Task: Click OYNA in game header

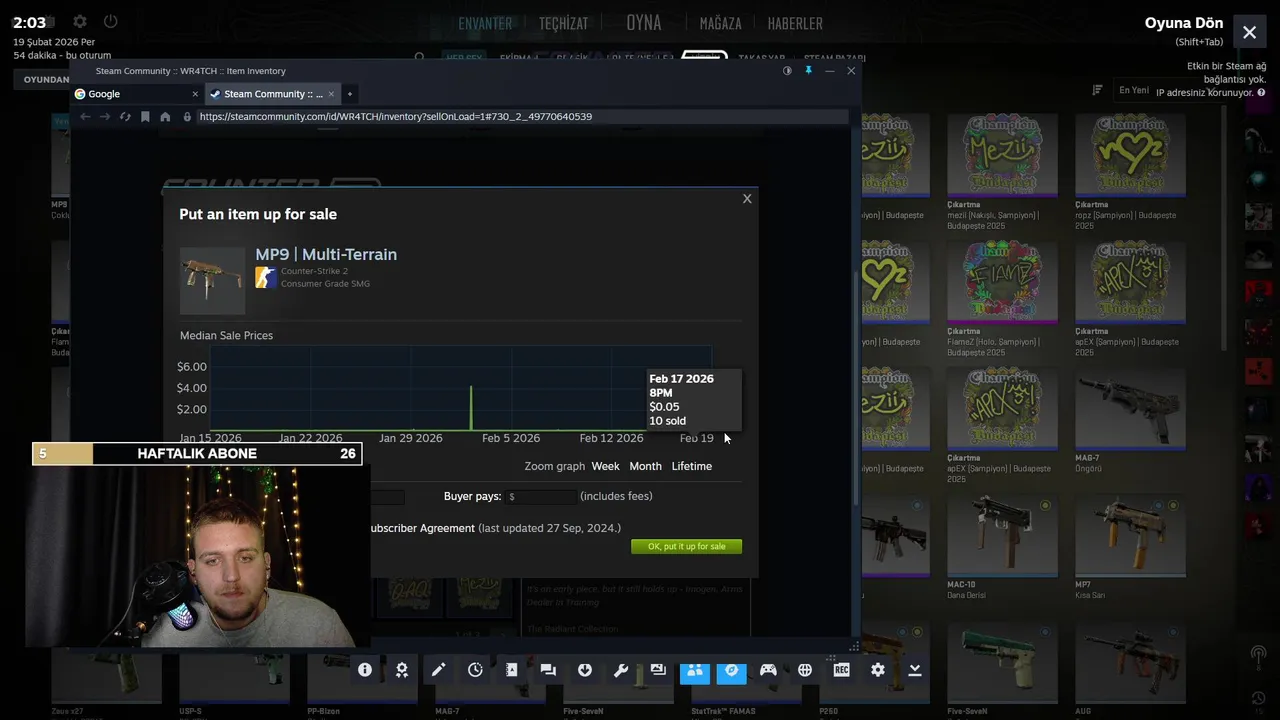Action: click(644, 22)
